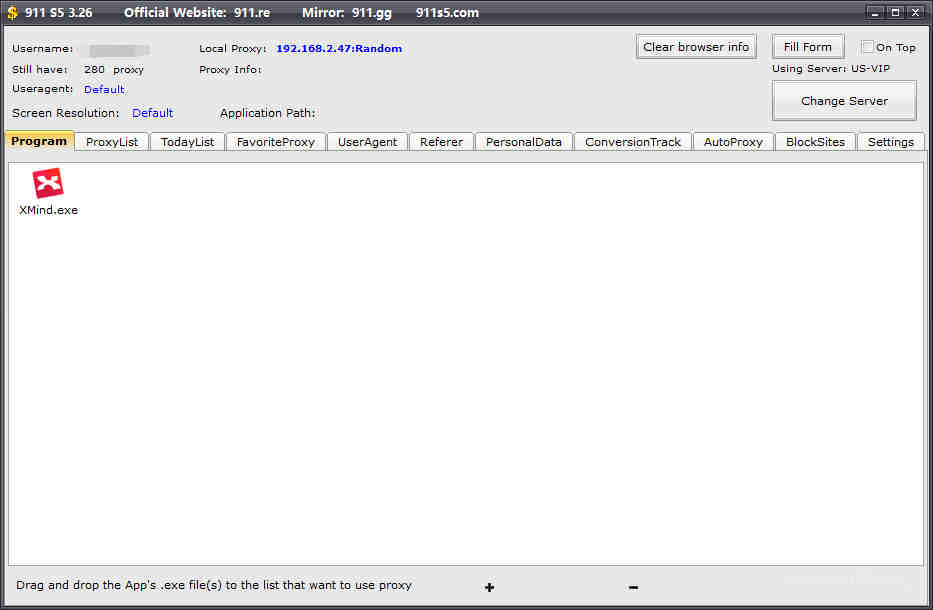Click the minus icon to remove program
The width and height of the screenshot is (933, 610).
(x=633, y=587)
